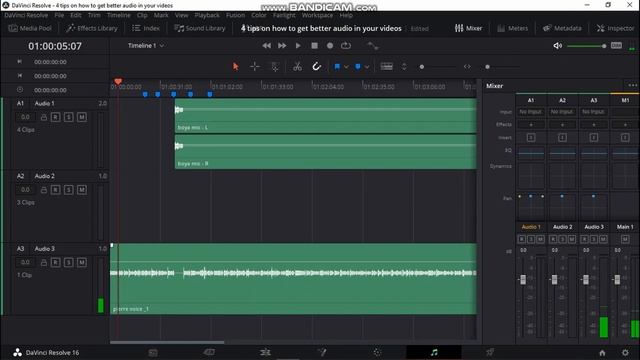
Task: Open the Workspace menu
Action: pos(317,15)
